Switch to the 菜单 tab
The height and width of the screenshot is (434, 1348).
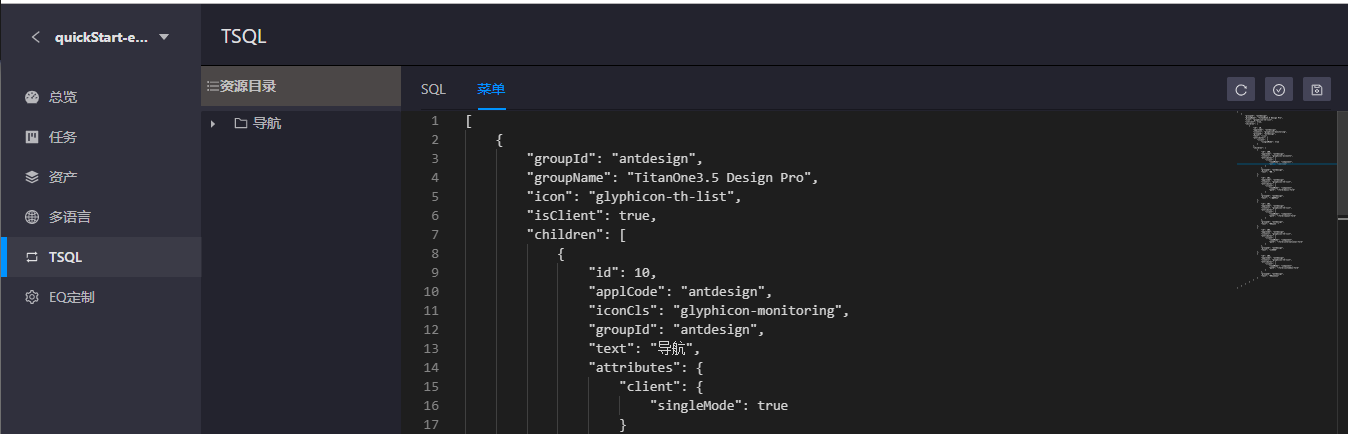pos(491,89)
